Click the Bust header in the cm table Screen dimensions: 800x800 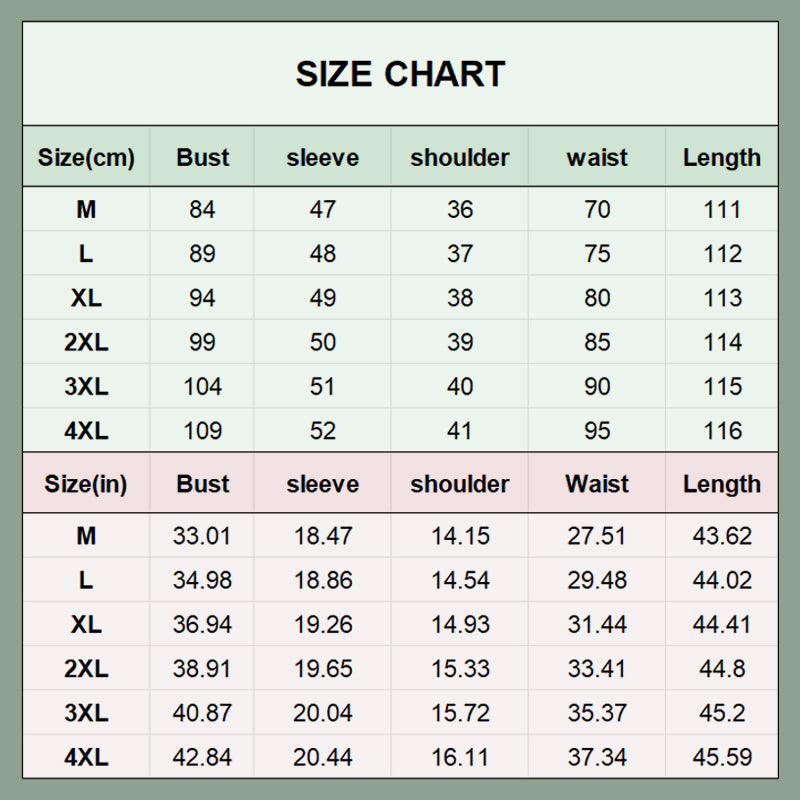(203, 157)
